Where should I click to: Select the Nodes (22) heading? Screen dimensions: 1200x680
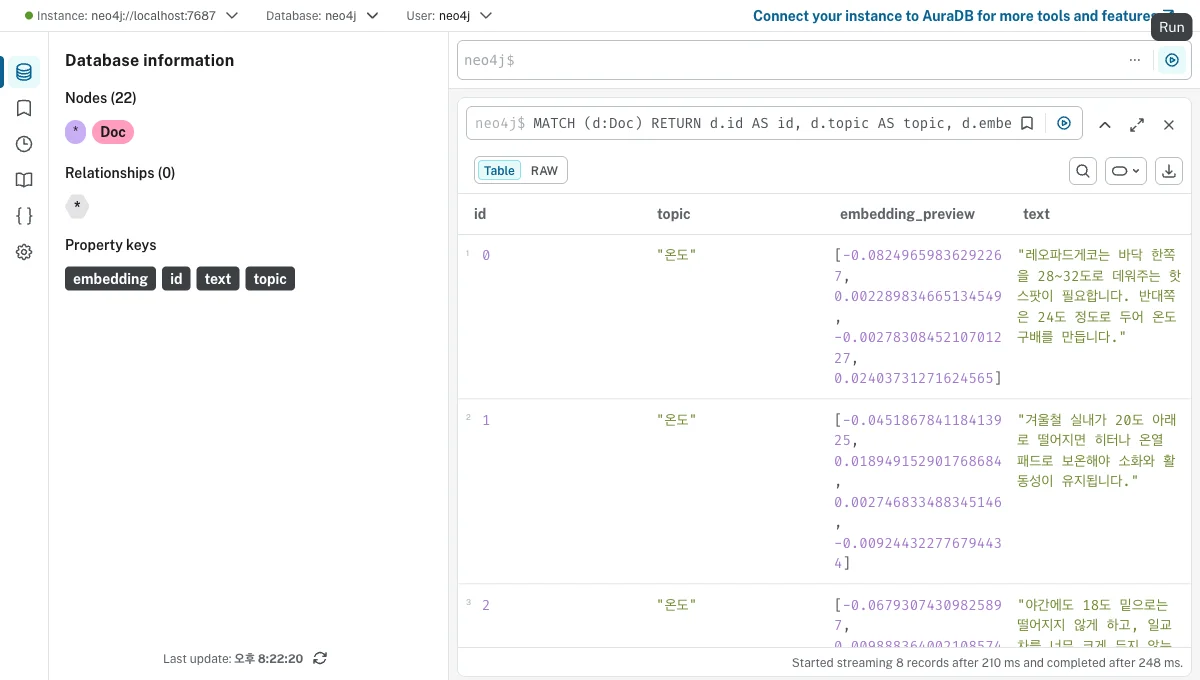pos(101,98)
